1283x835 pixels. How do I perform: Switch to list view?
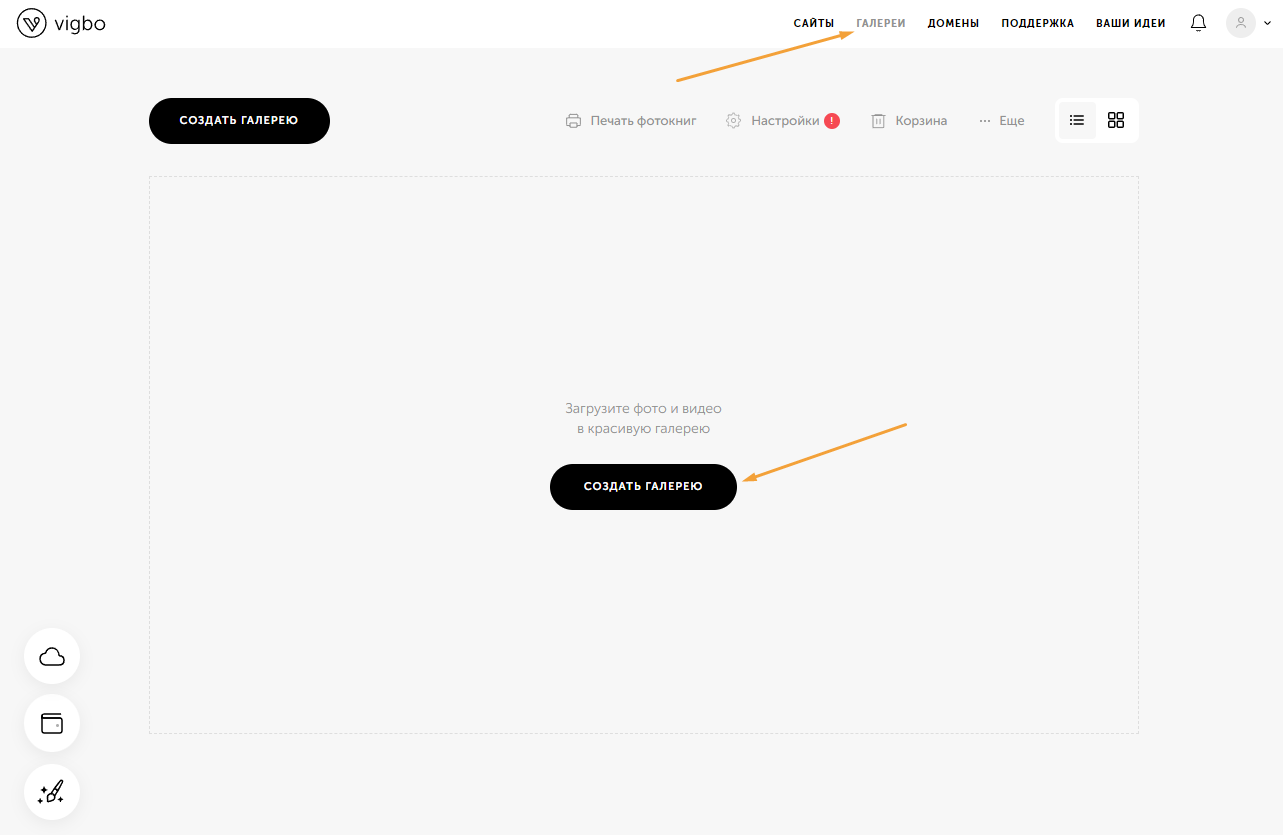coord(1077,120)
